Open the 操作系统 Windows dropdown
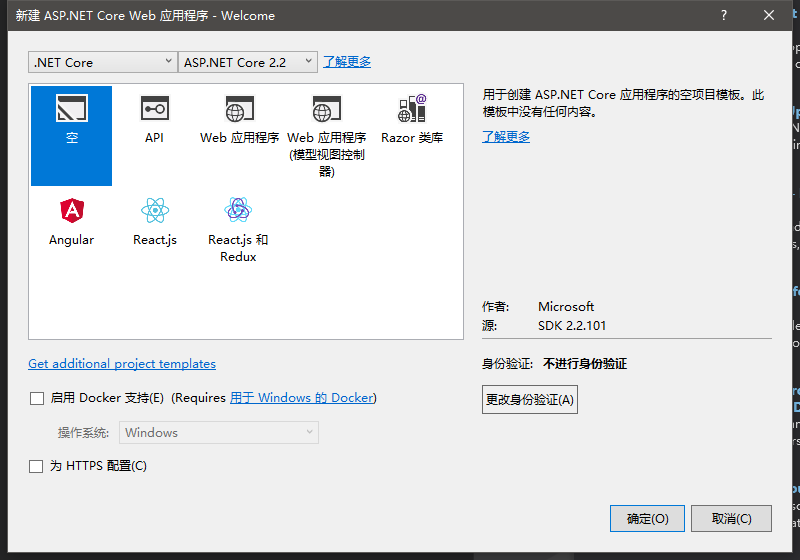Viewport: 800px width, 560px height. pos(219,432)
